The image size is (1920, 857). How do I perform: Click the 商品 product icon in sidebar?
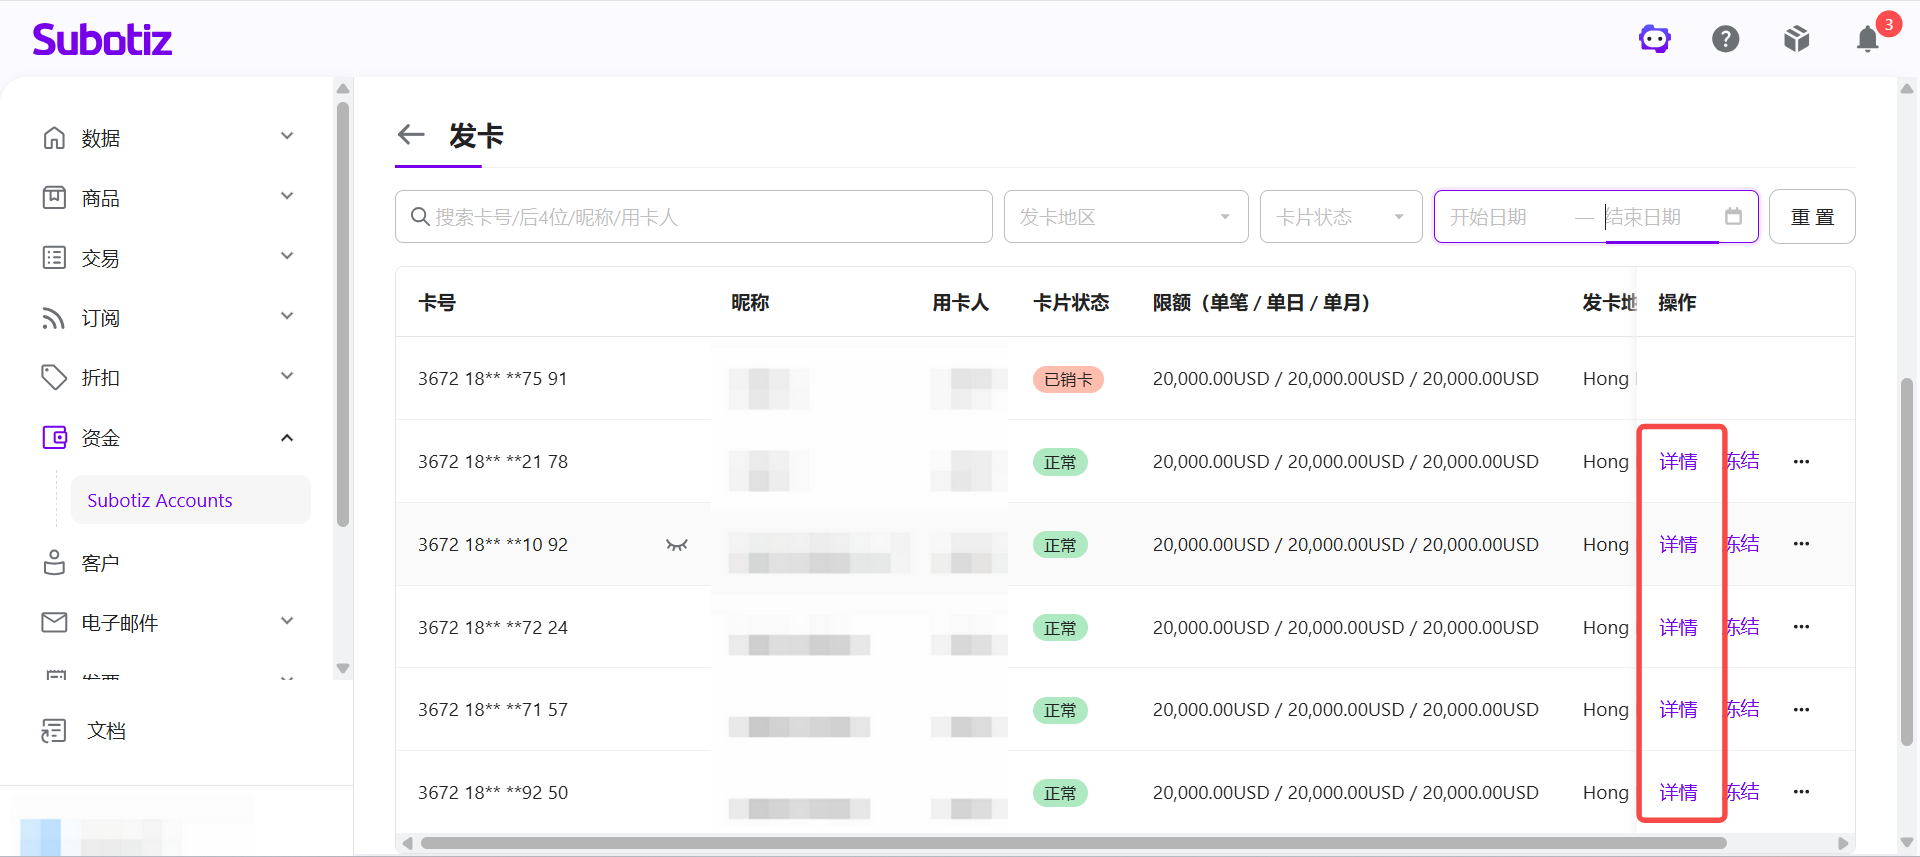click(54, 198)
